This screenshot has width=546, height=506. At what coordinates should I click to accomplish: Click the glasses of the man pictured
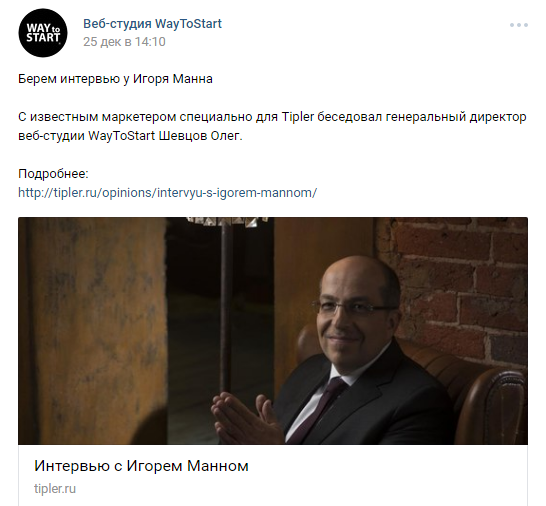point(353,307)
